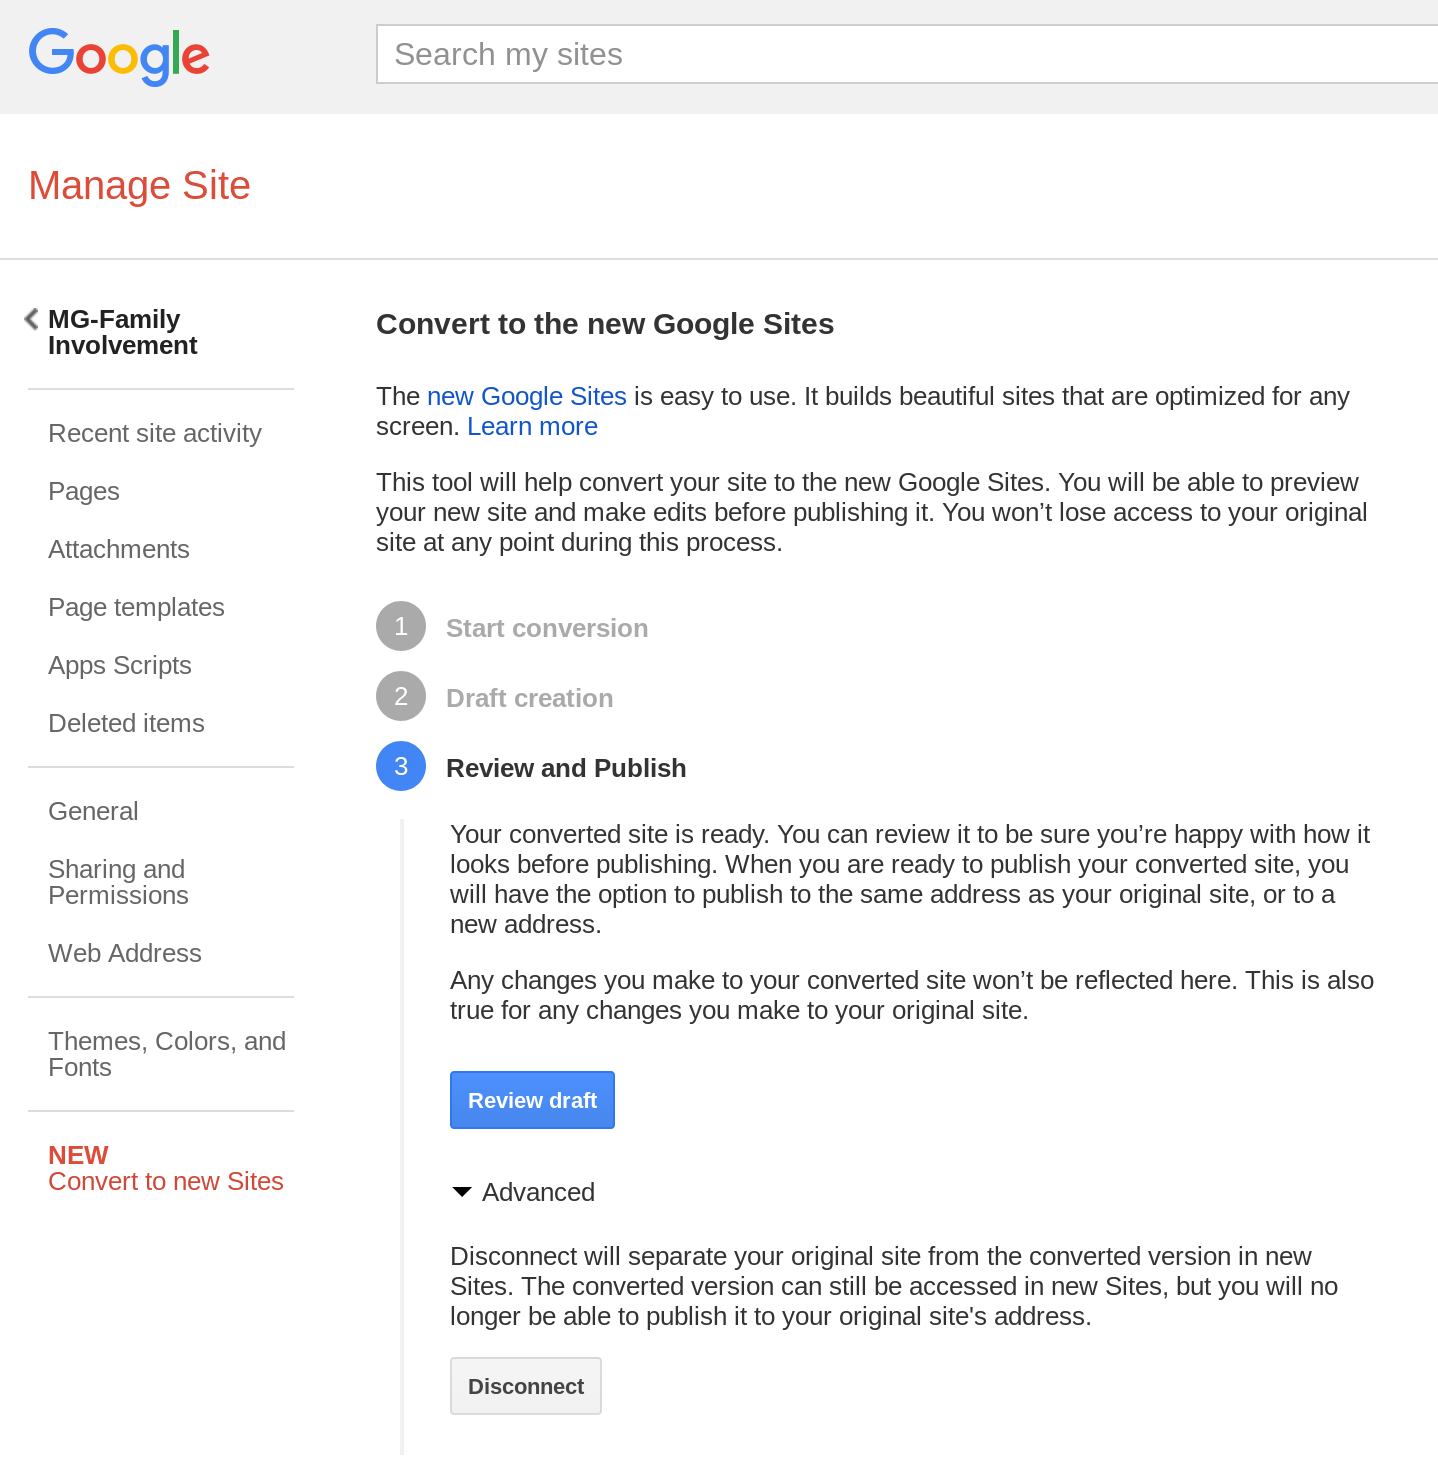
Task: Open the Attachments section
Action: point(119,550)
